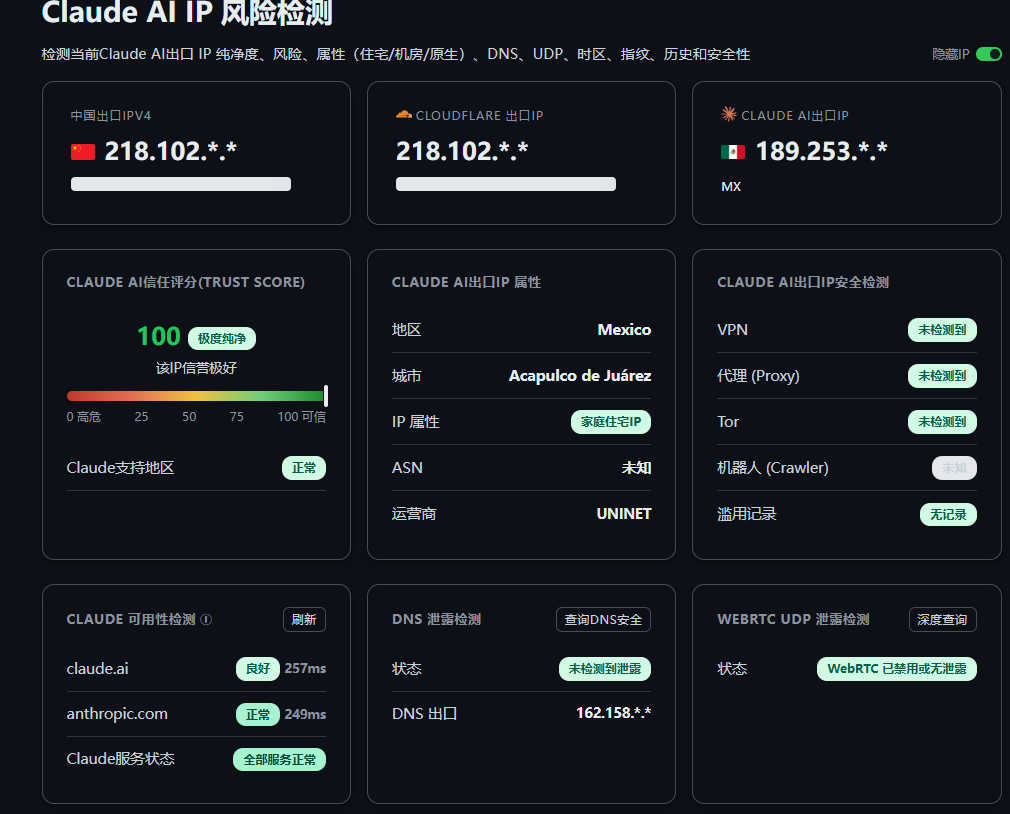Click the region value Mexico
Screen dimensions: 1010x814
tap(624, 330)
